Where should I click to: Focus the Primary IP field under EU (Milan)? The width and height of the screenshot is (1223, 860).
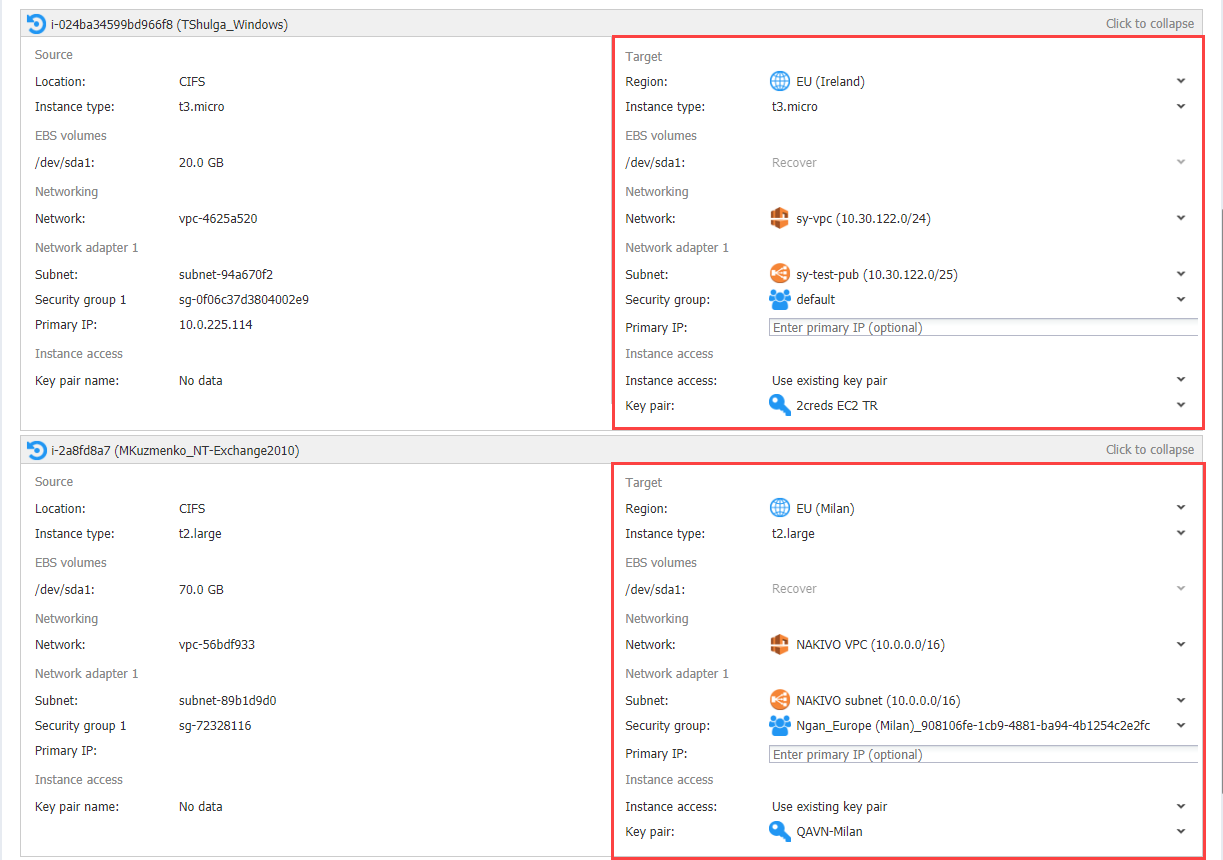(983, 754)
